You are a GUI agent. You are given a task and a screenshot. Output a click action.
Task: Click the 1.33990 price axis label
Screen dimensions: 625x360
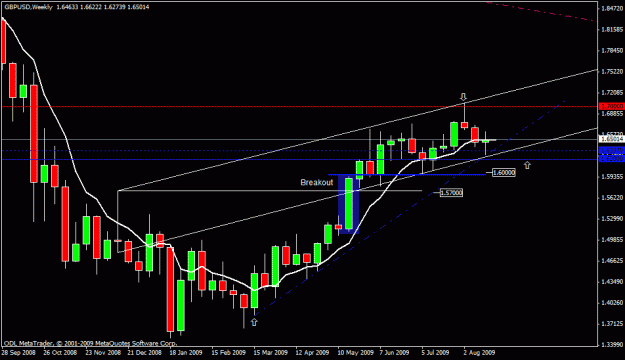point(613,345)
